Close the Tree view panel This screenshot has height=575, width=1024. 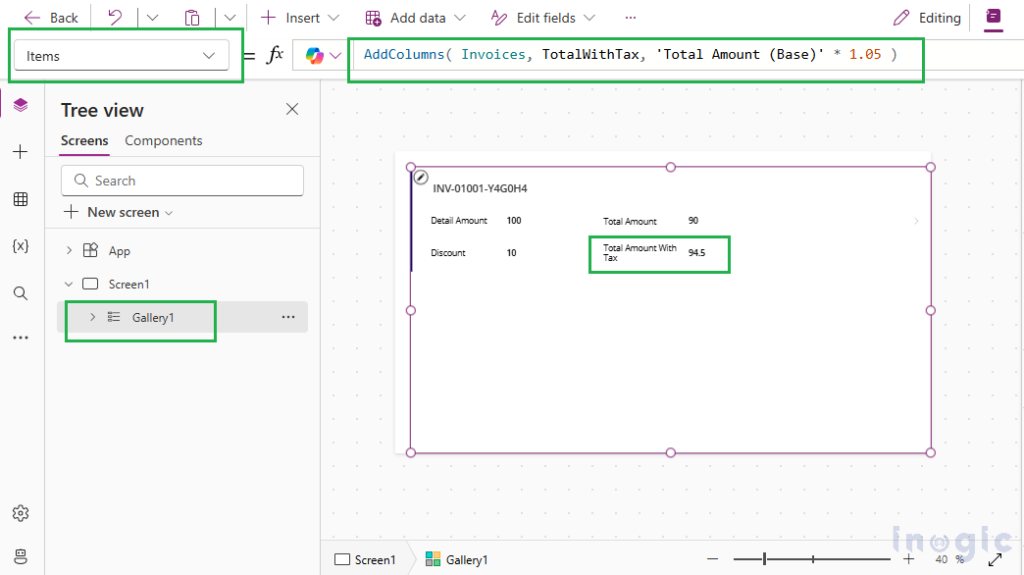point(292,109)
